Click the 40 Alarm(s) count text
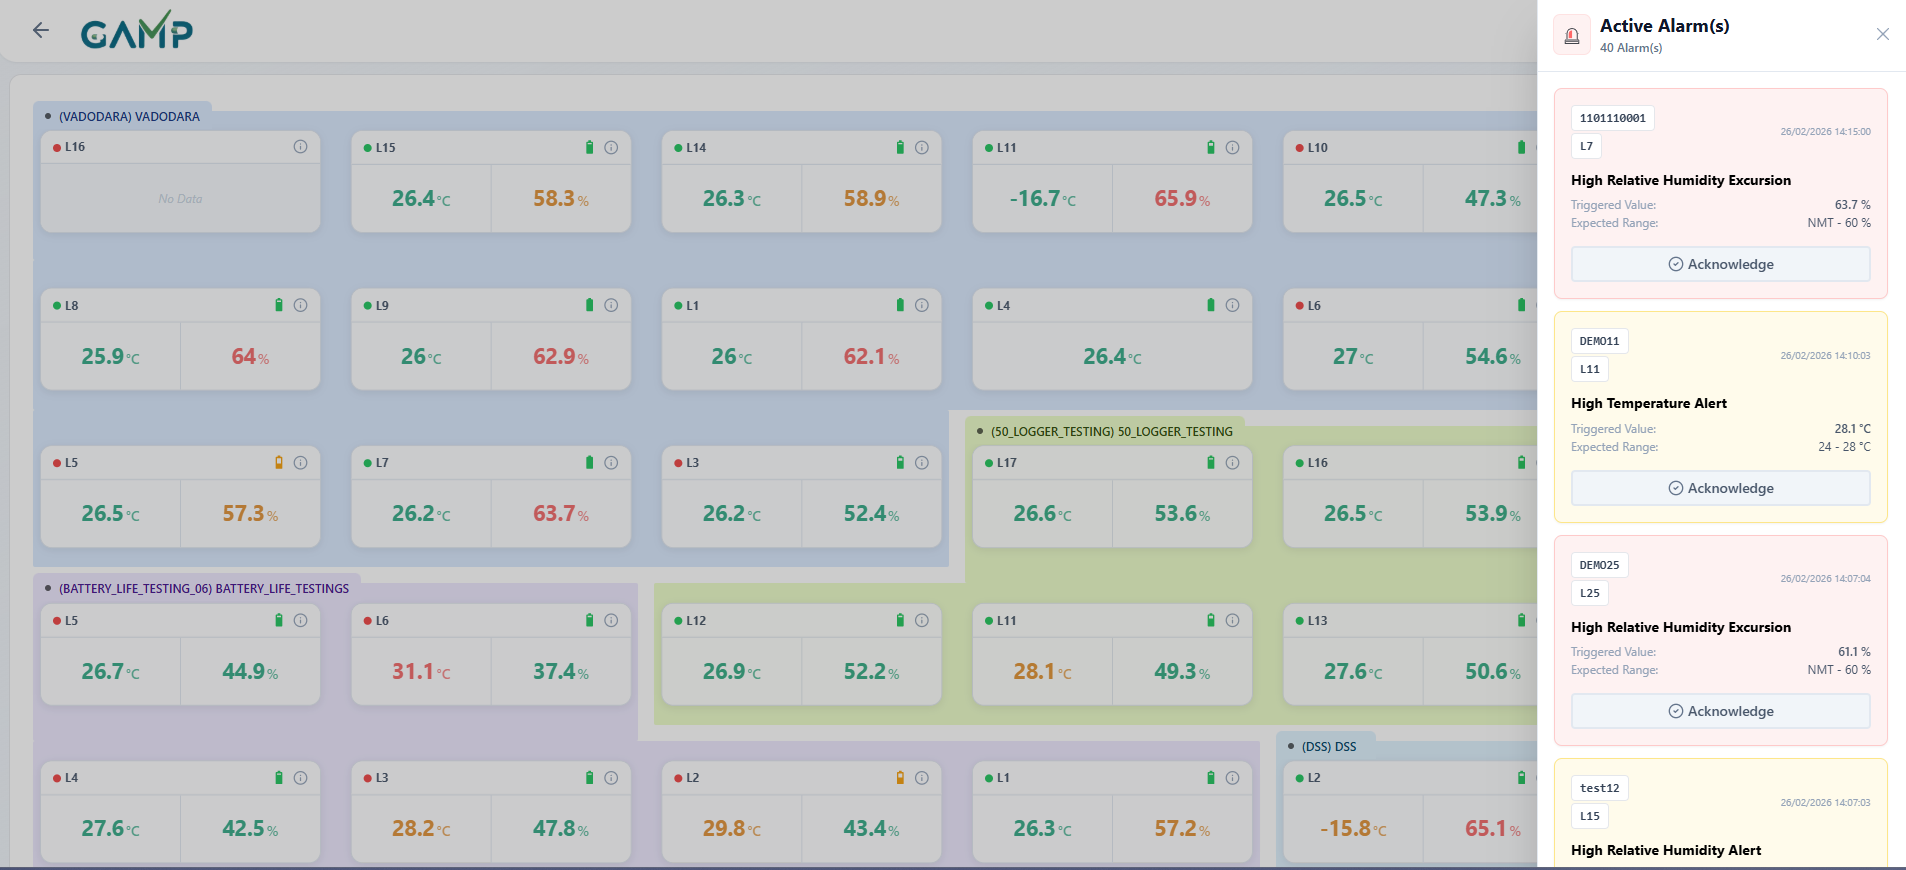 pyautogui.click(x=1630, y=48)
